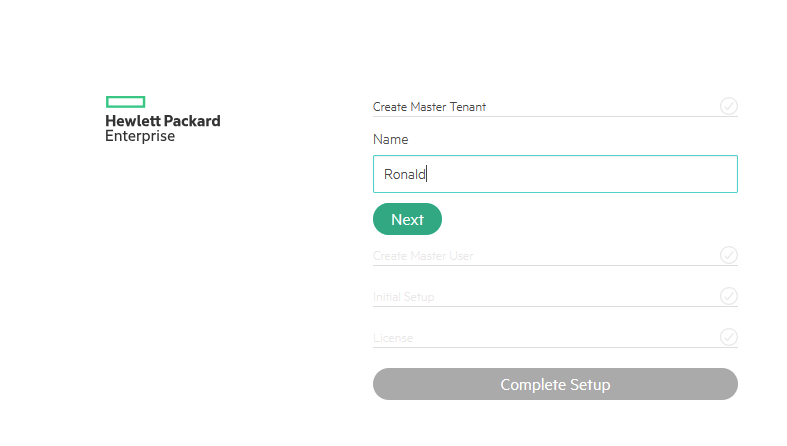
Task: Click the typed text Ronald
Action: (404, 174)
